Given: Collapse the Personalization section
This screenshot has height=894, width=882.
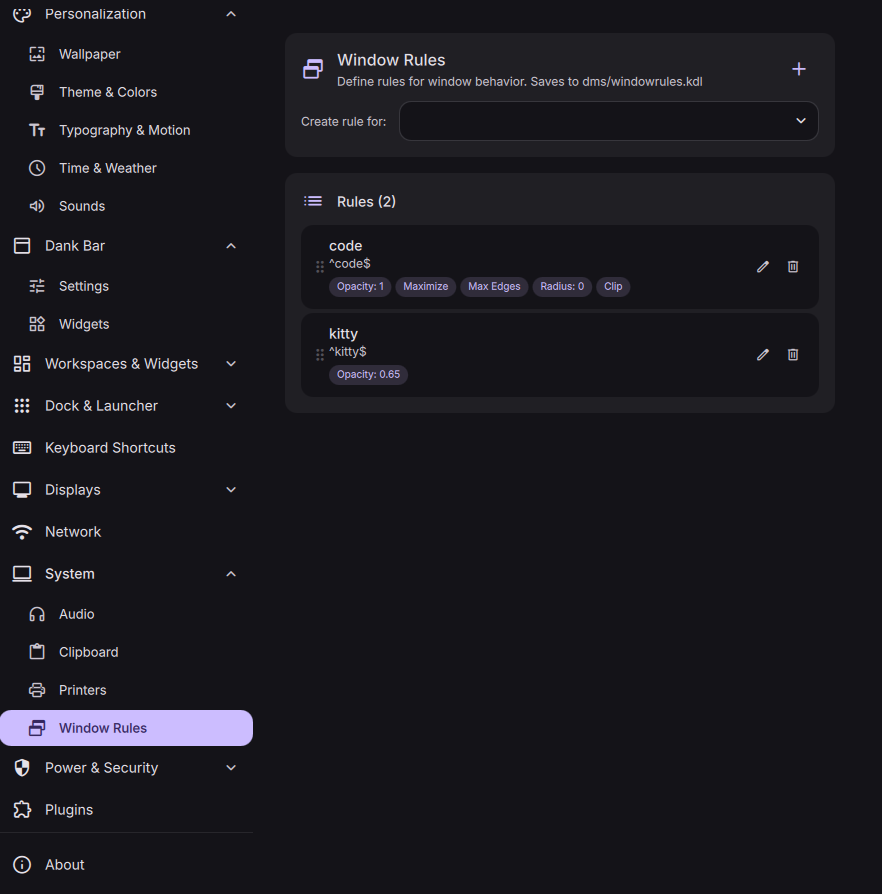Looking at the screenshot, I should [x=230, y=13].
